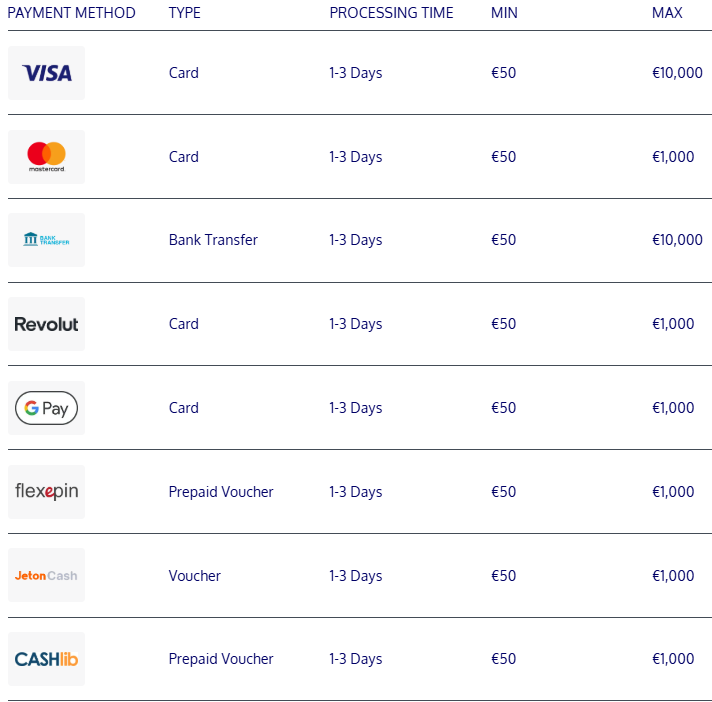Click the MIN column header
Screen dimensions: 712x702
tap(504, 13)
